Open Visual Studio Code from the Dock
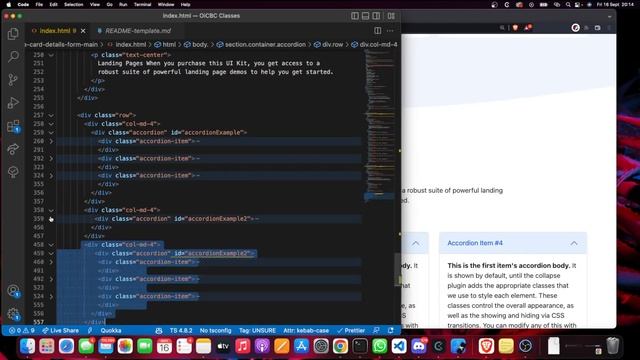This screenshot has width=640, height=360. tap(399, 346)
